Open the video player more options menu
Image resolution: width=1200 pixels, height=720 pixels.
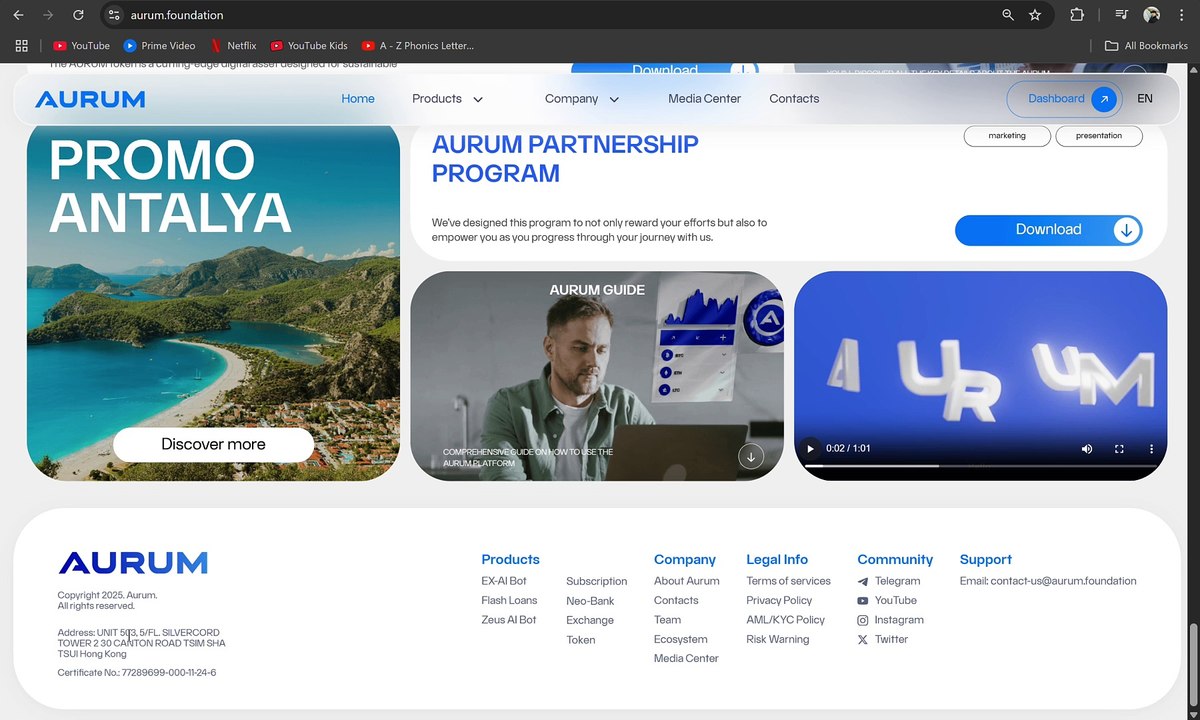[x=1151, y=449]
